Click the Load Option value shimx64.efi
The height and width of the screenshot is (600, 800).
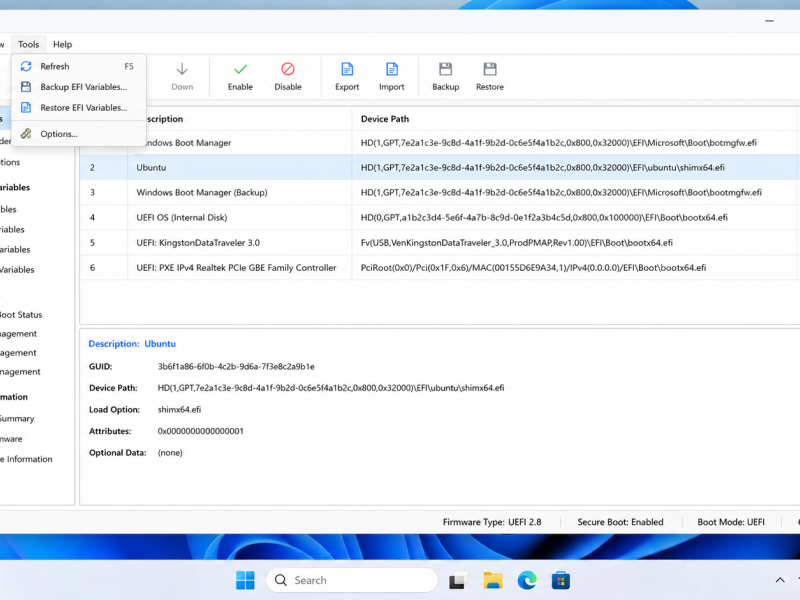pos(179,409)
